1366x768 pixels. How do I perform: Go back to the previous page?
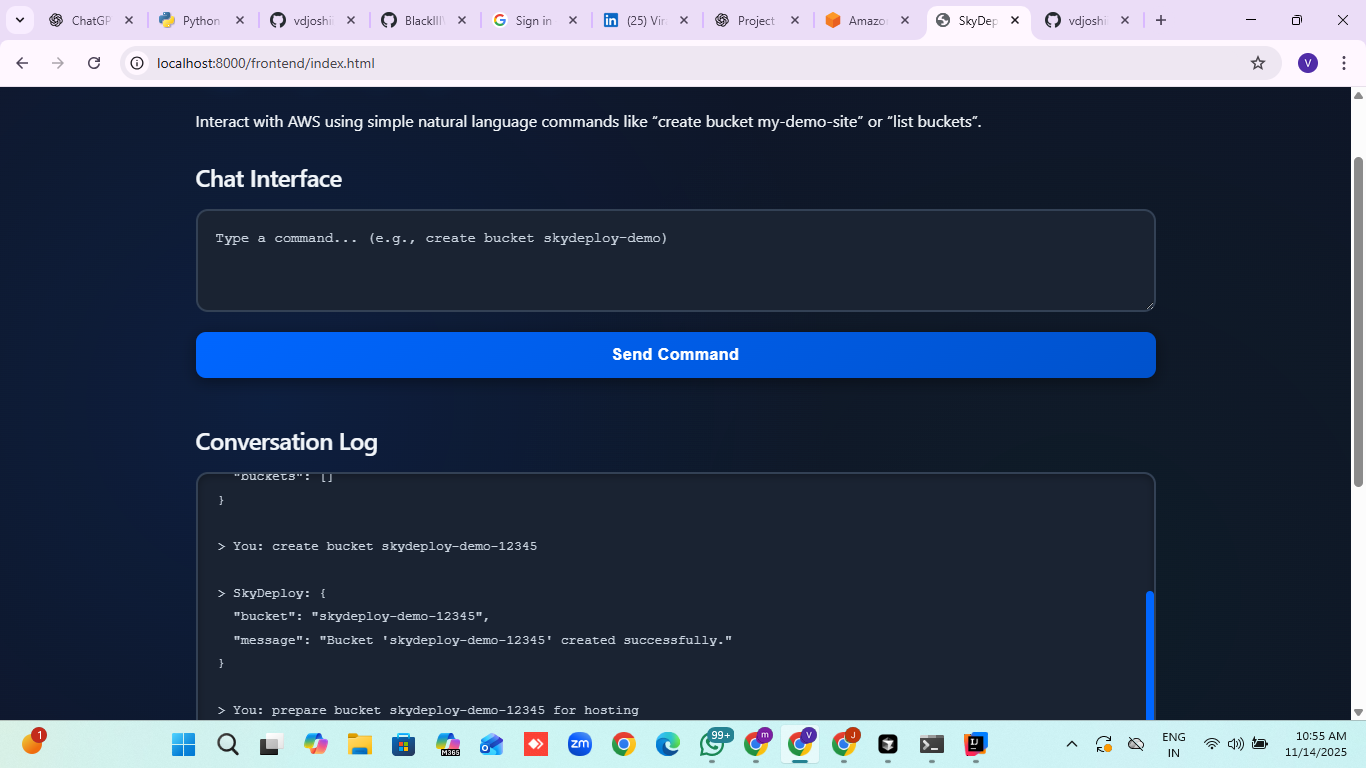[22, 63]
